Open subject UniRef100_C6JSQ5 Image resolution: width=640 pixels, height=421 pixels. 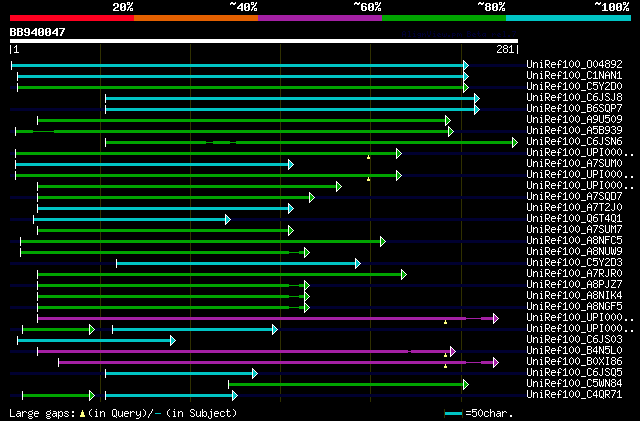pyautogui.click(x=574, y=372)
